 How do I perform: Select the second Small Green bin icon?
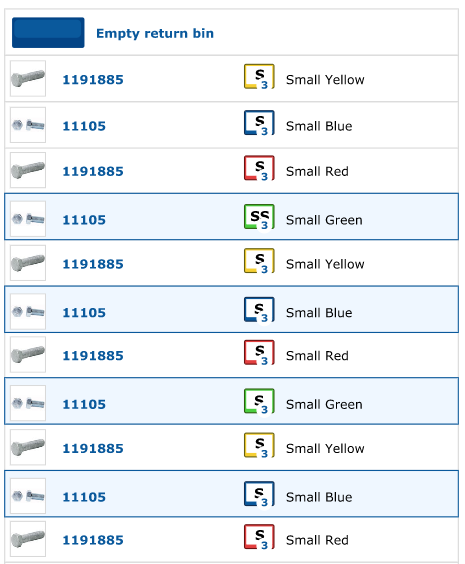(259, 401)
